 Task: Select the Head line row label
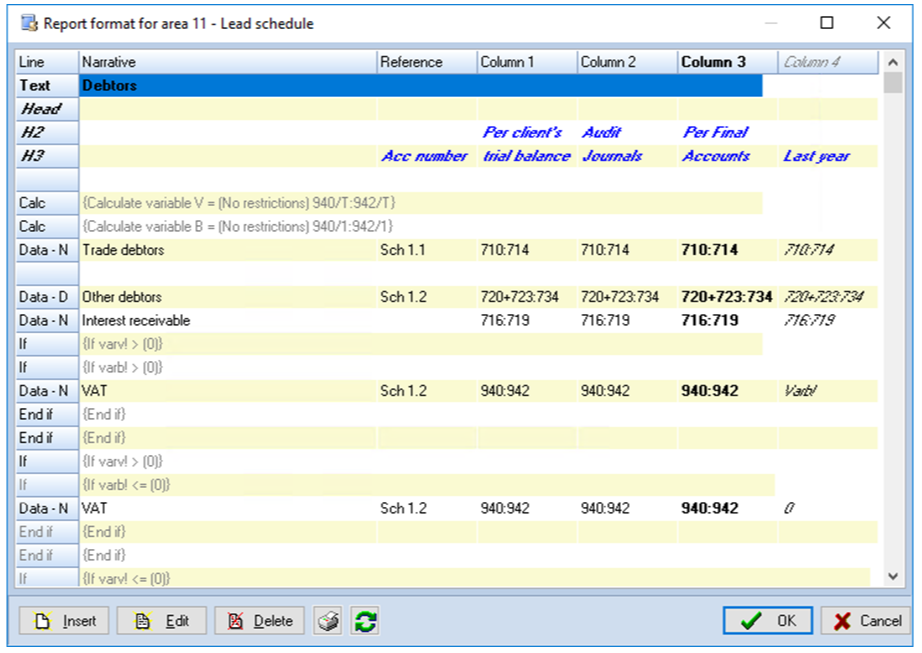pos(47,109)
